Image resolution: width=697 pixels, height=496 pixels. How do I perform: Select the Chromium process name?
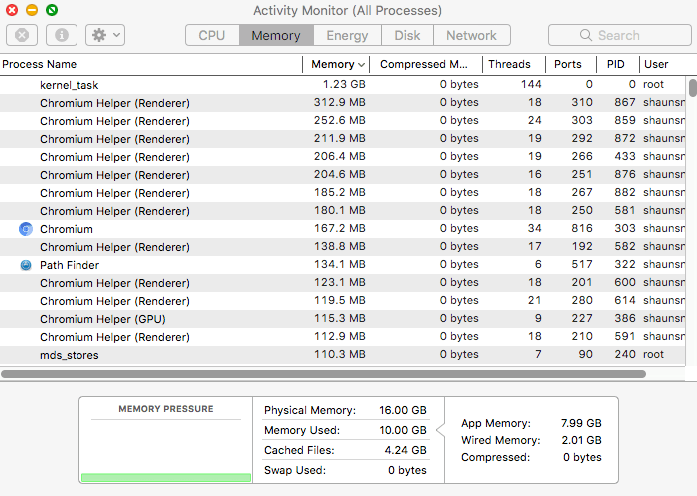(66, 229)
